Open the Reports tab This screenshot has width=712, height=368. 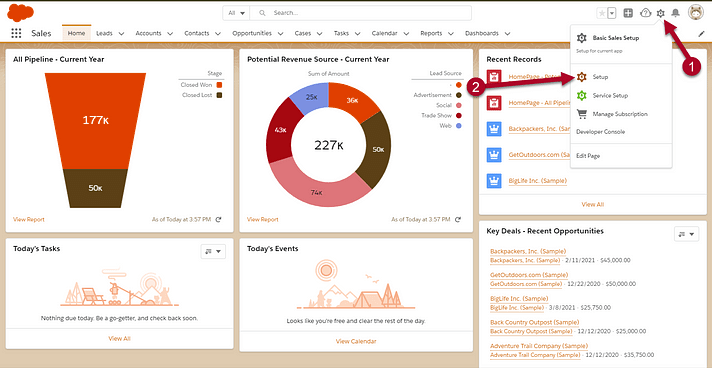click(431, 33)
